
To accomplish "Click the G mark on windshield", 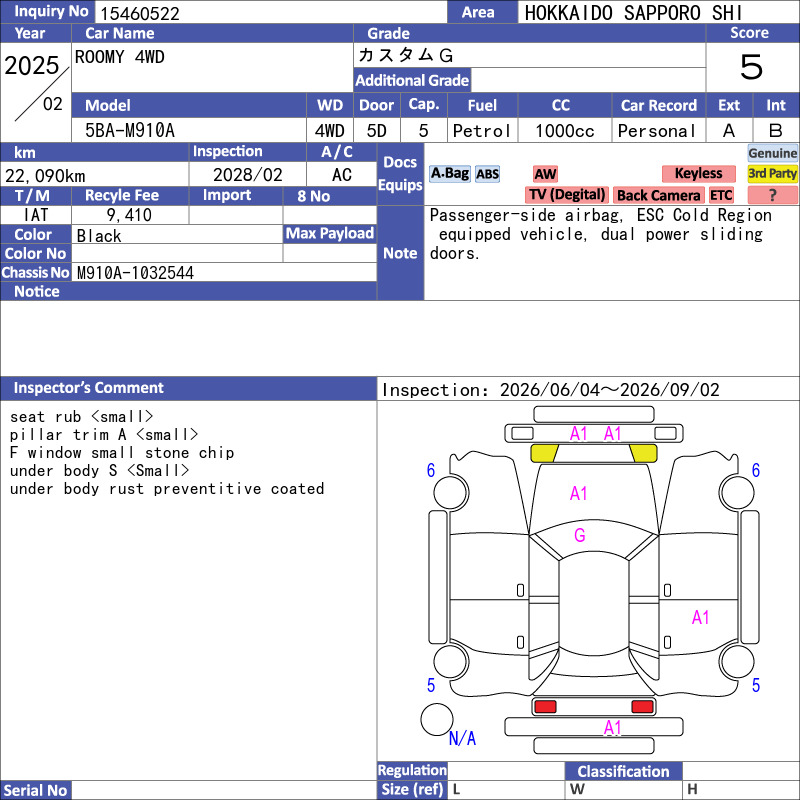I will (x=580, y=535).
